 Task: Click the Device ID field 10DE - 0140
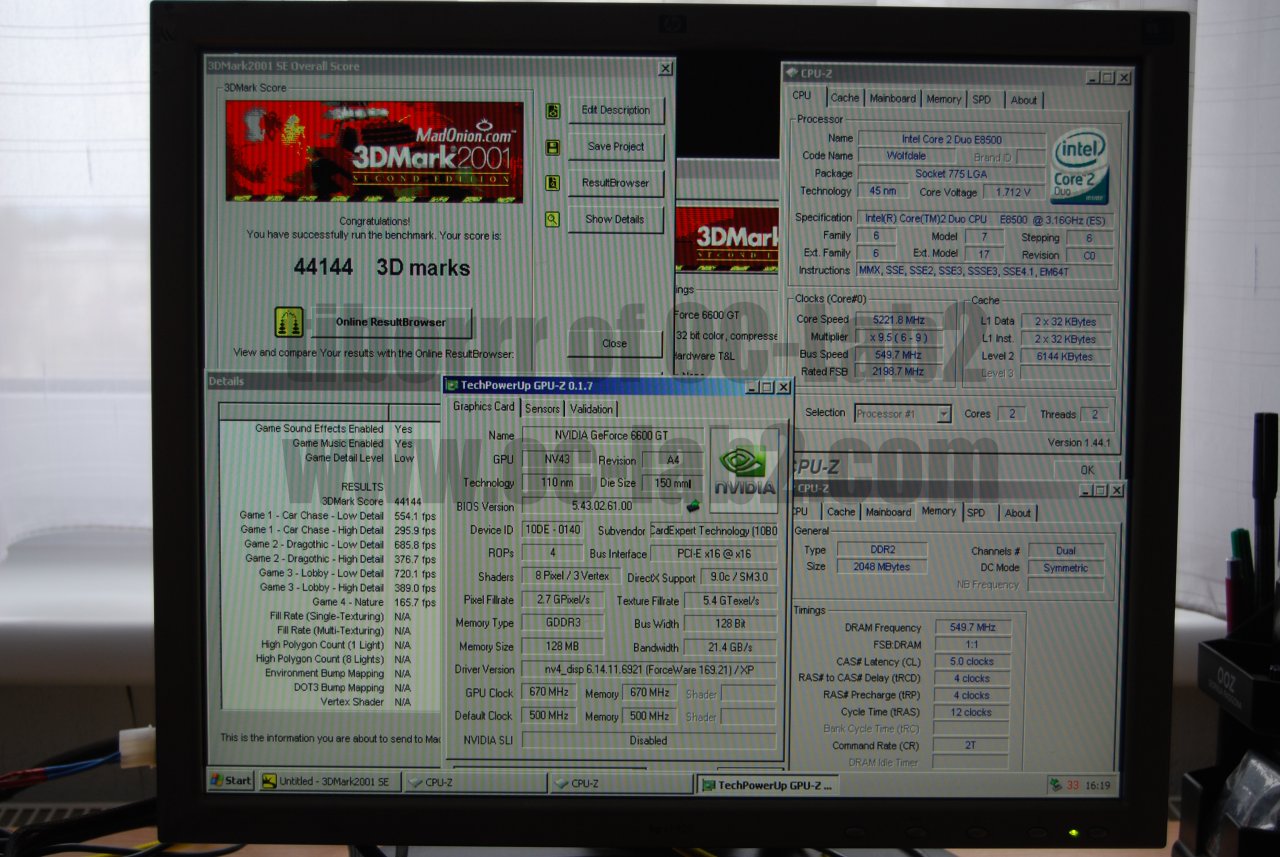tap(552, 530)
